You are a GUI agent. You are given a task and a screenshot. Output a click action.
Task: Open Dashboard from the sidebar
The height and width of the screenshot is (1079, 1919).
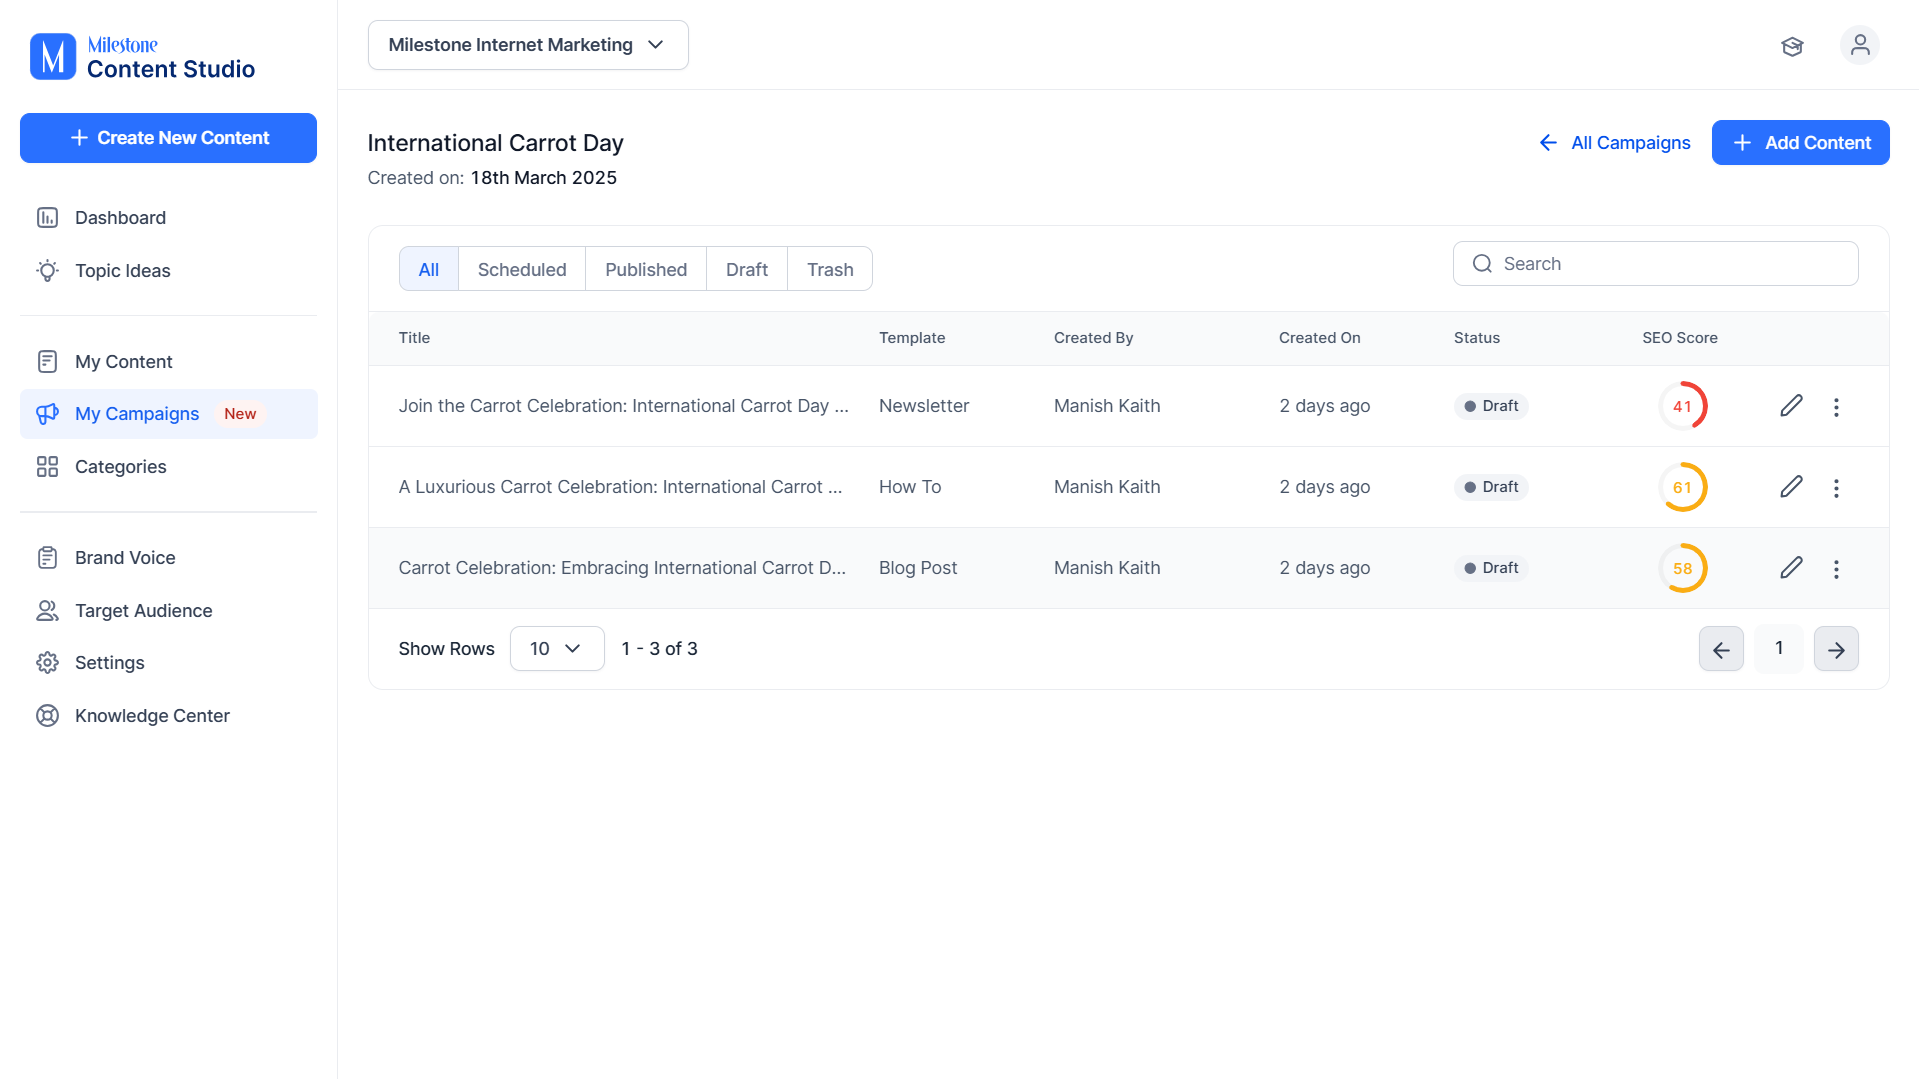[x=168, y=218]
